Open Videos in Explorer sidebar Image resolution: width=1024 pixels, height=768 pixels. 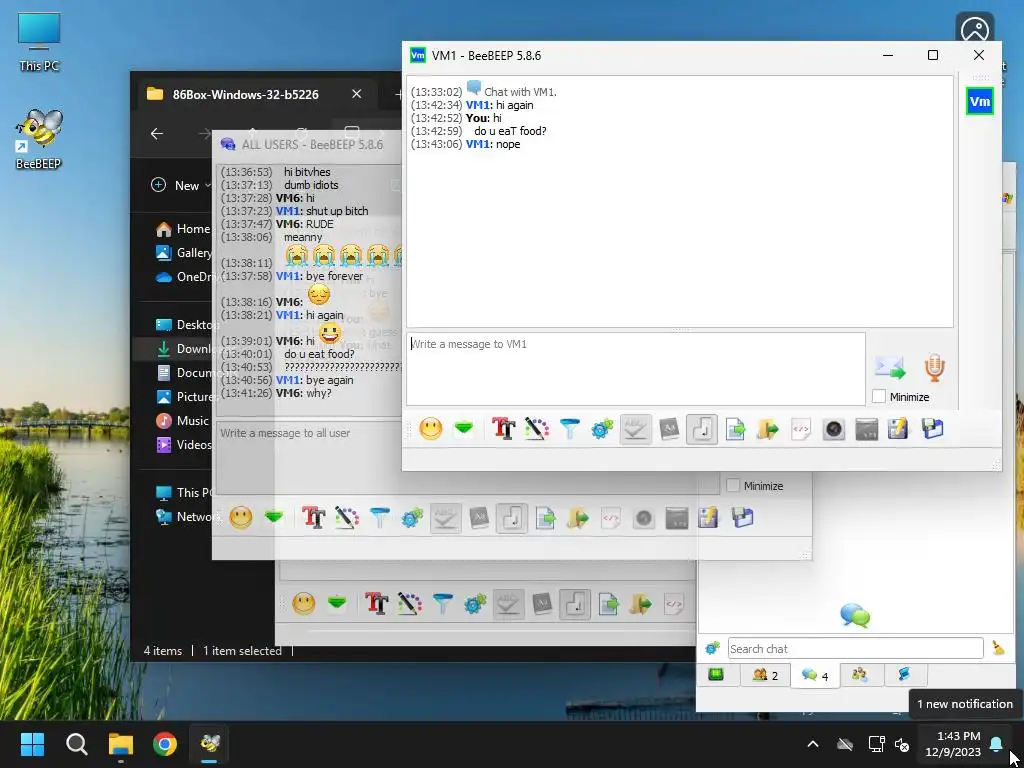tap(184, 445)
